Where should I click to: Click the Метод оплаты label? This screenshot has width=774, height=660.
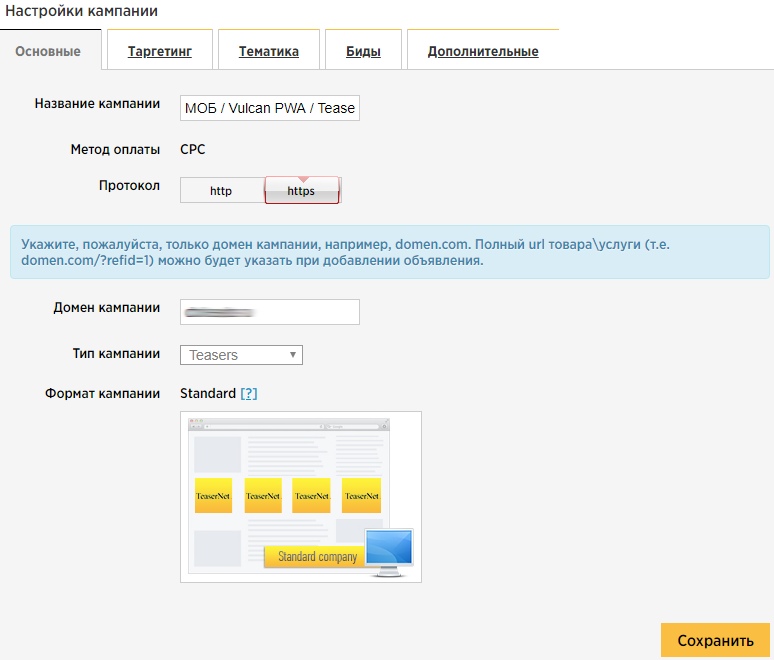tap(115, 149)
